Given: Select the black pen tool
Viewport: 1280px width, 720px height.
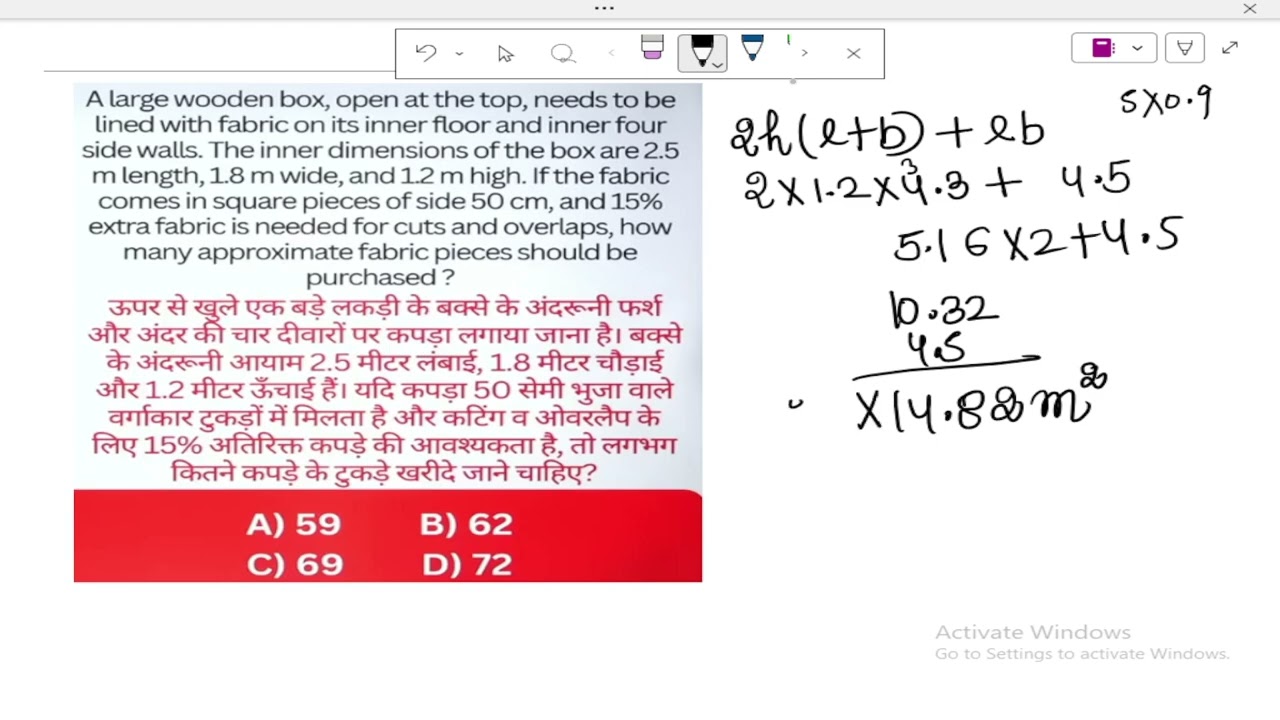Looking at the screenshot, I should pos(701,50).
